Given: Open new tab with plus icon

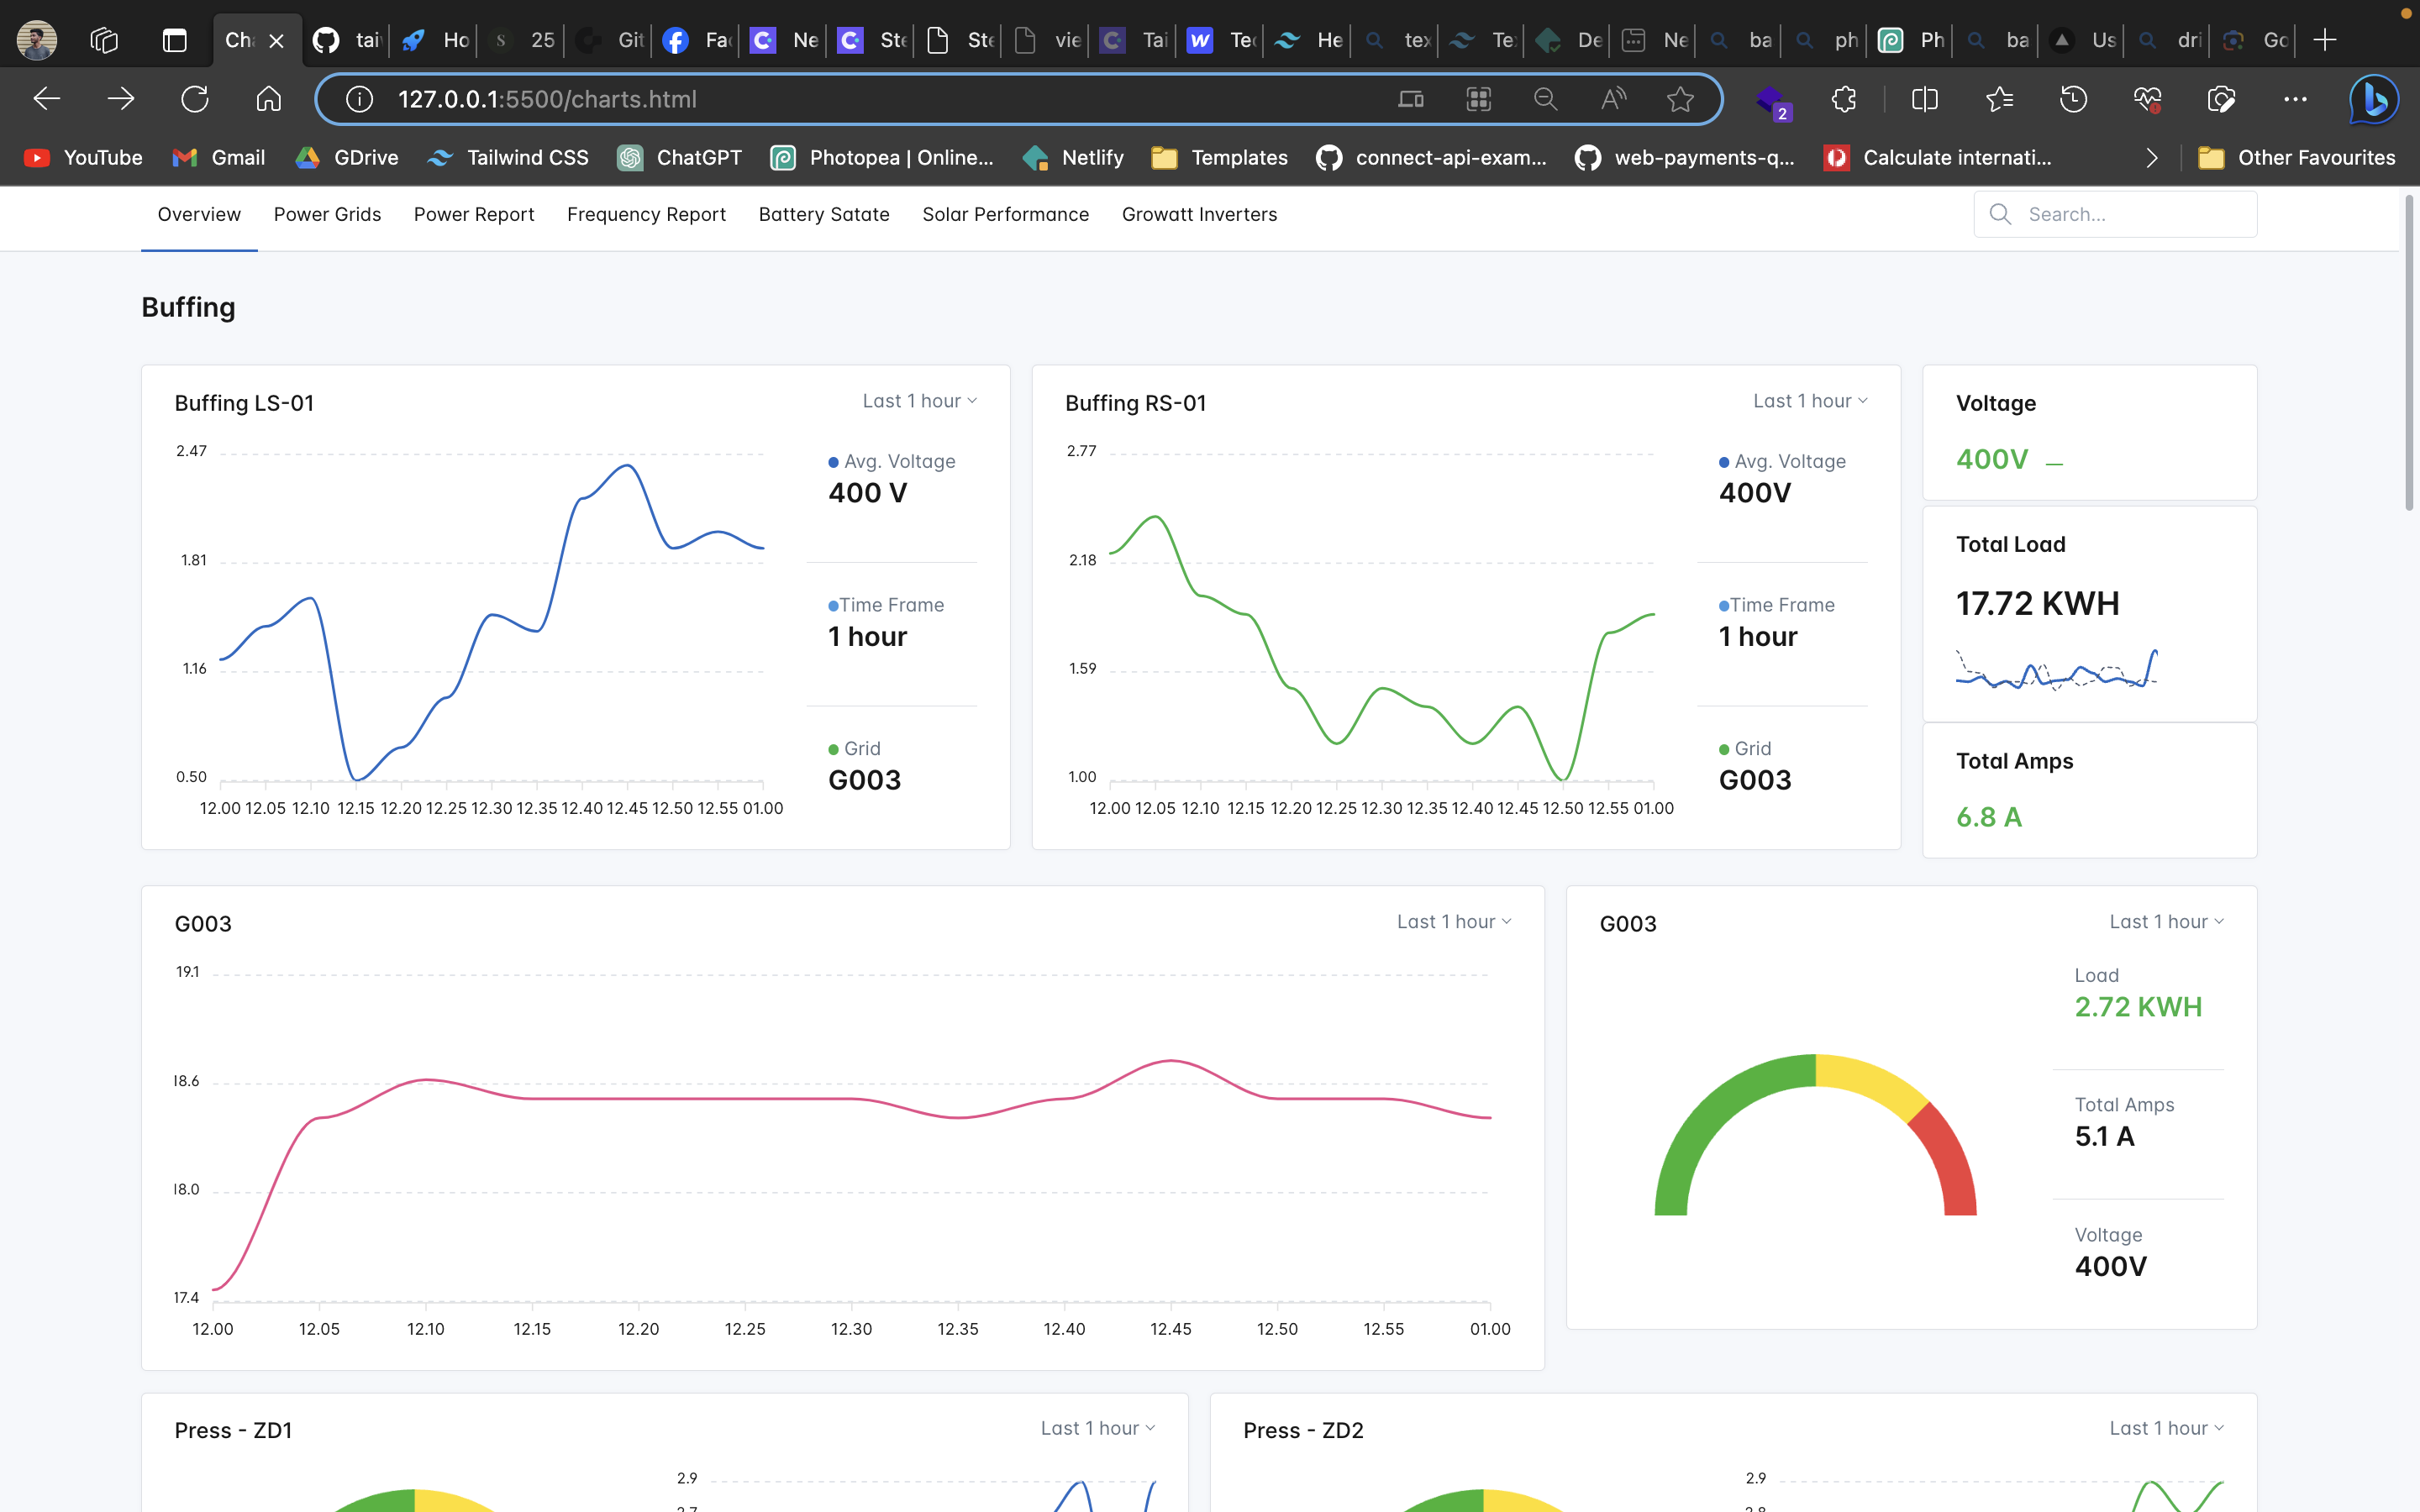Looking at the screenshot, I should [x=2325, y=40].
